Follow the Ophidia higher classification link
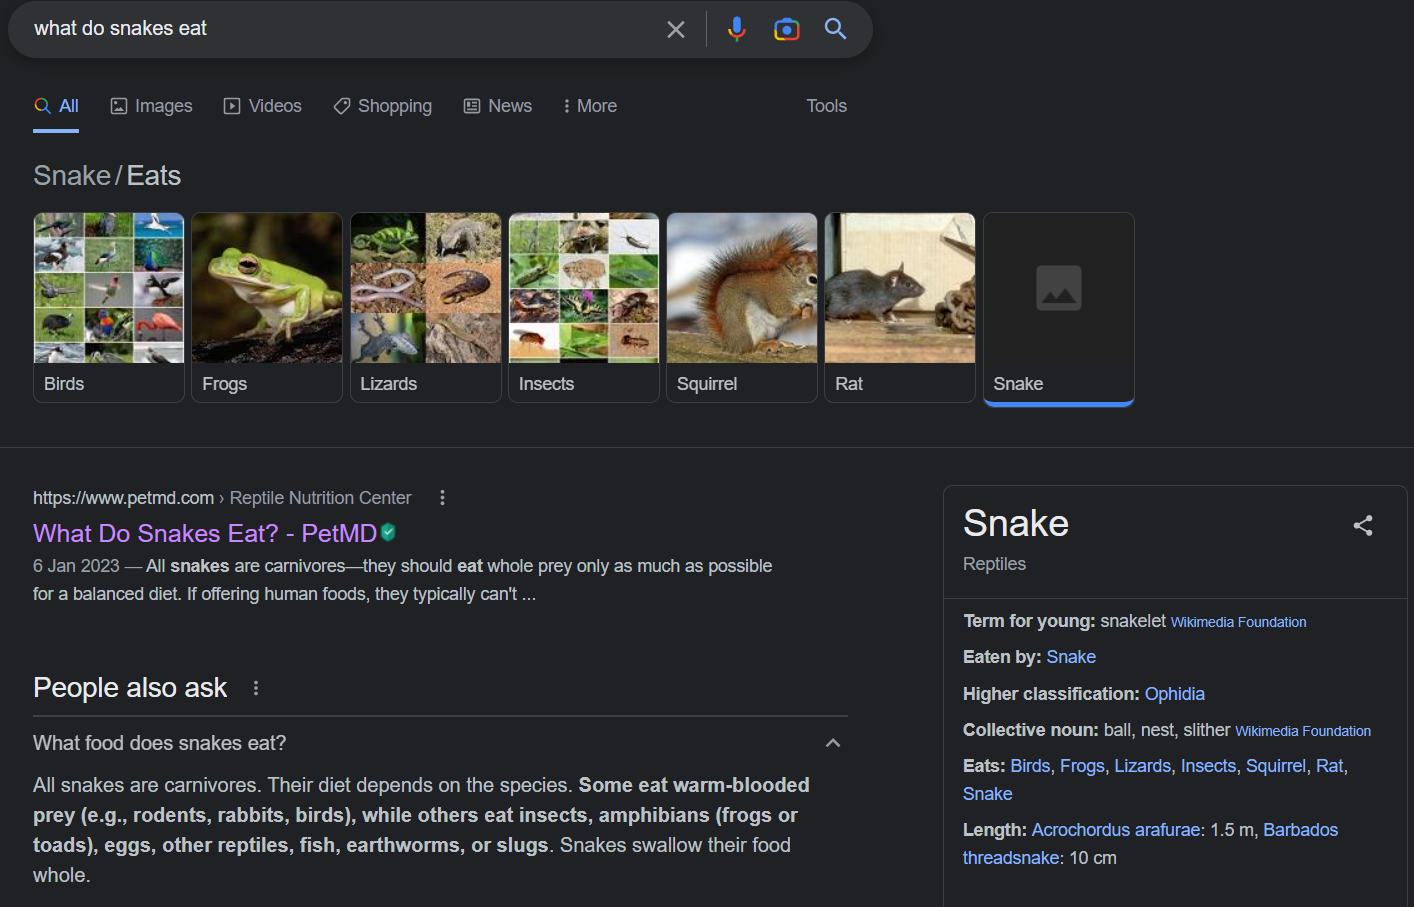Viewport: 1414px width, 907px height. 1174,694
